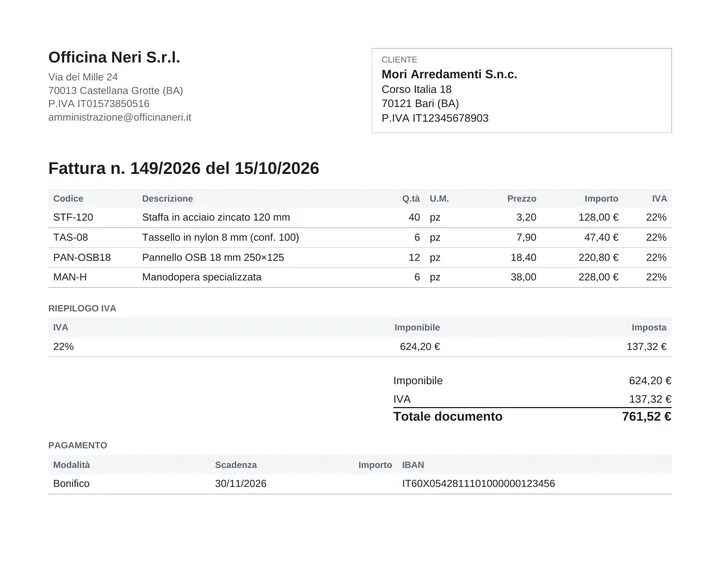The height and width of the screenshot is (569, 720).
Task: Select IBAN IT60X0542811101000000123456
Action: tap(478, 484)
